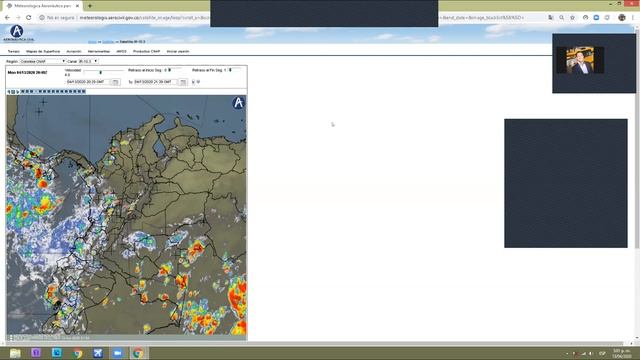Screen dimensions: 640x360
Task: Open the Mapas de Superficie menu
Action: (43, 51)
